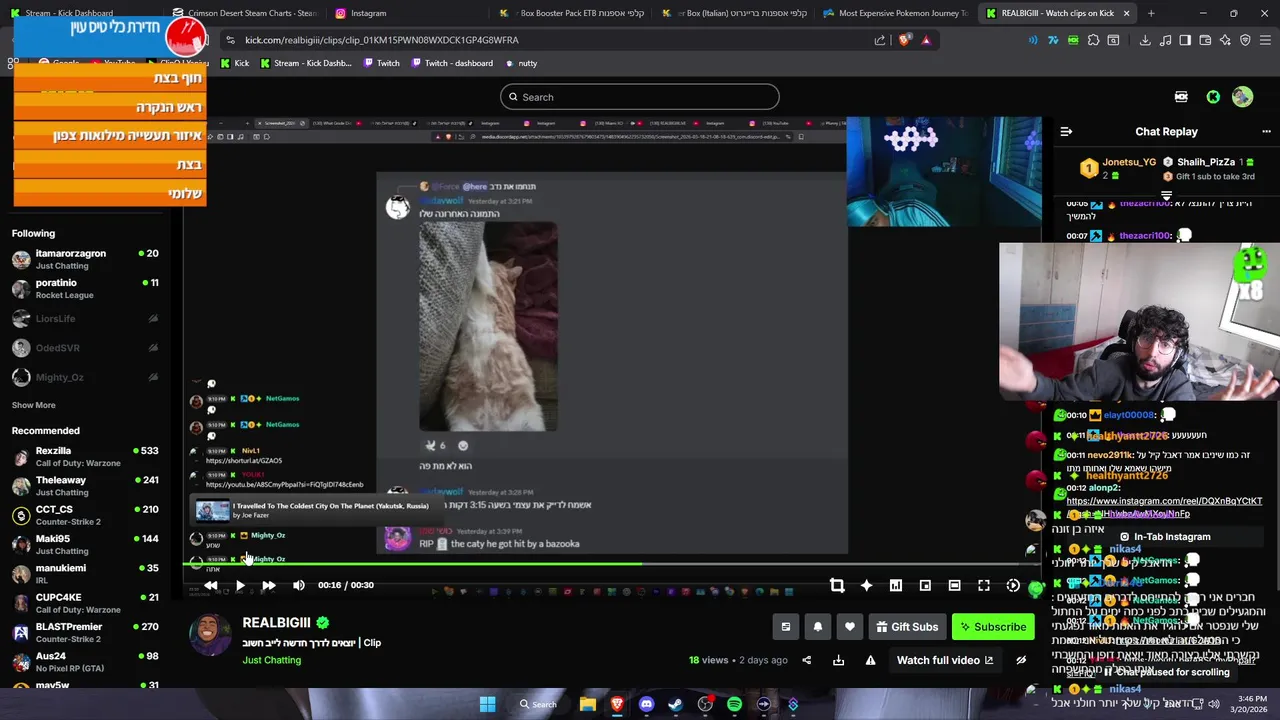
Task: Hide chat with the crossed-eye icon
Action: [x=1021, y=660]
